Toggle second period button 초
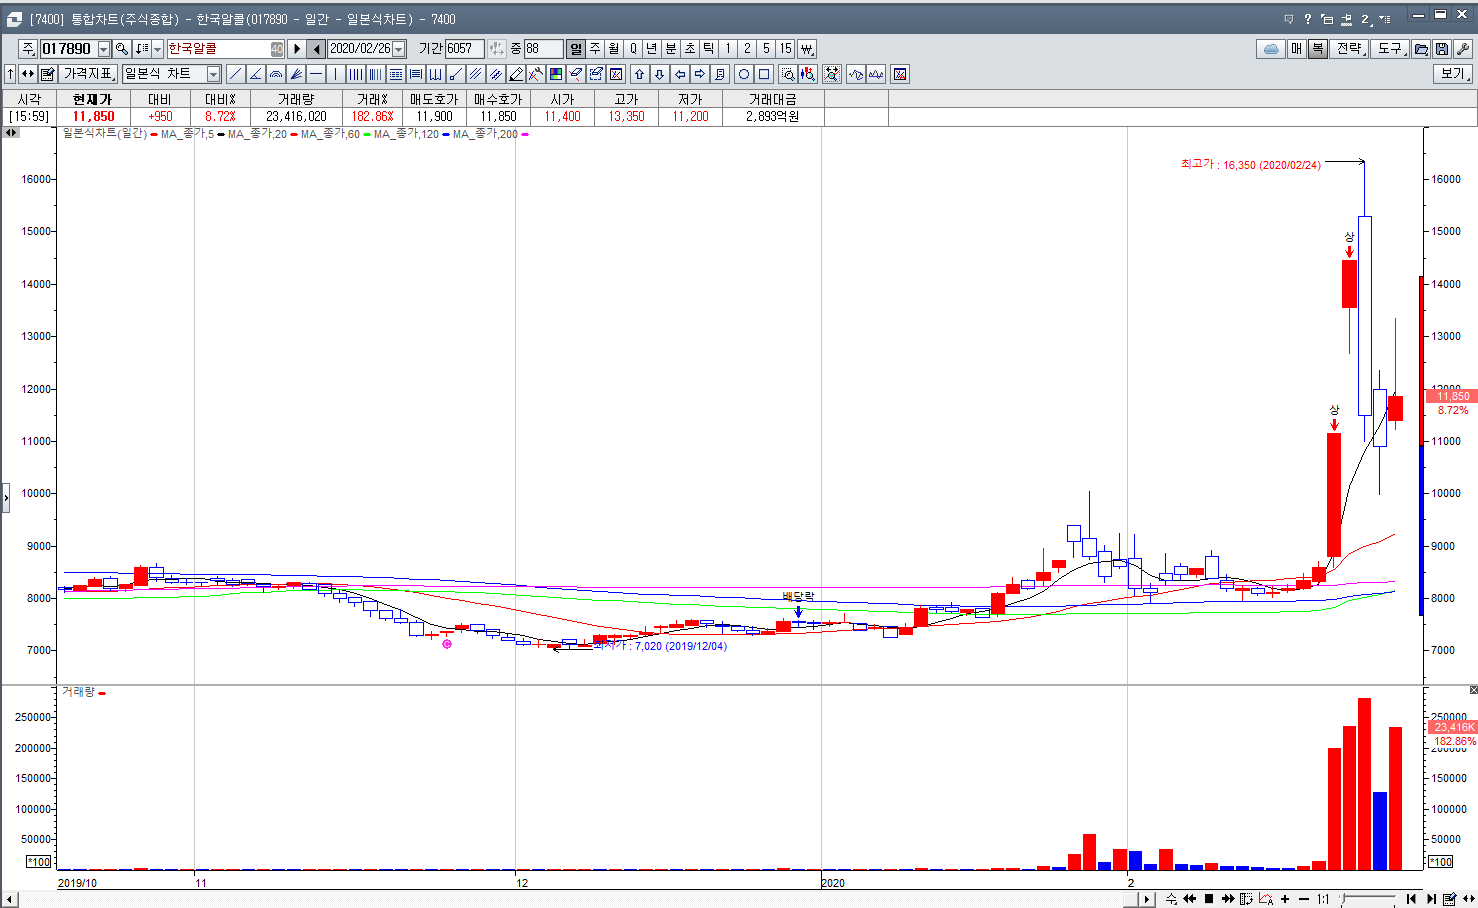The image size is (1478, 908). coord(690,48)
